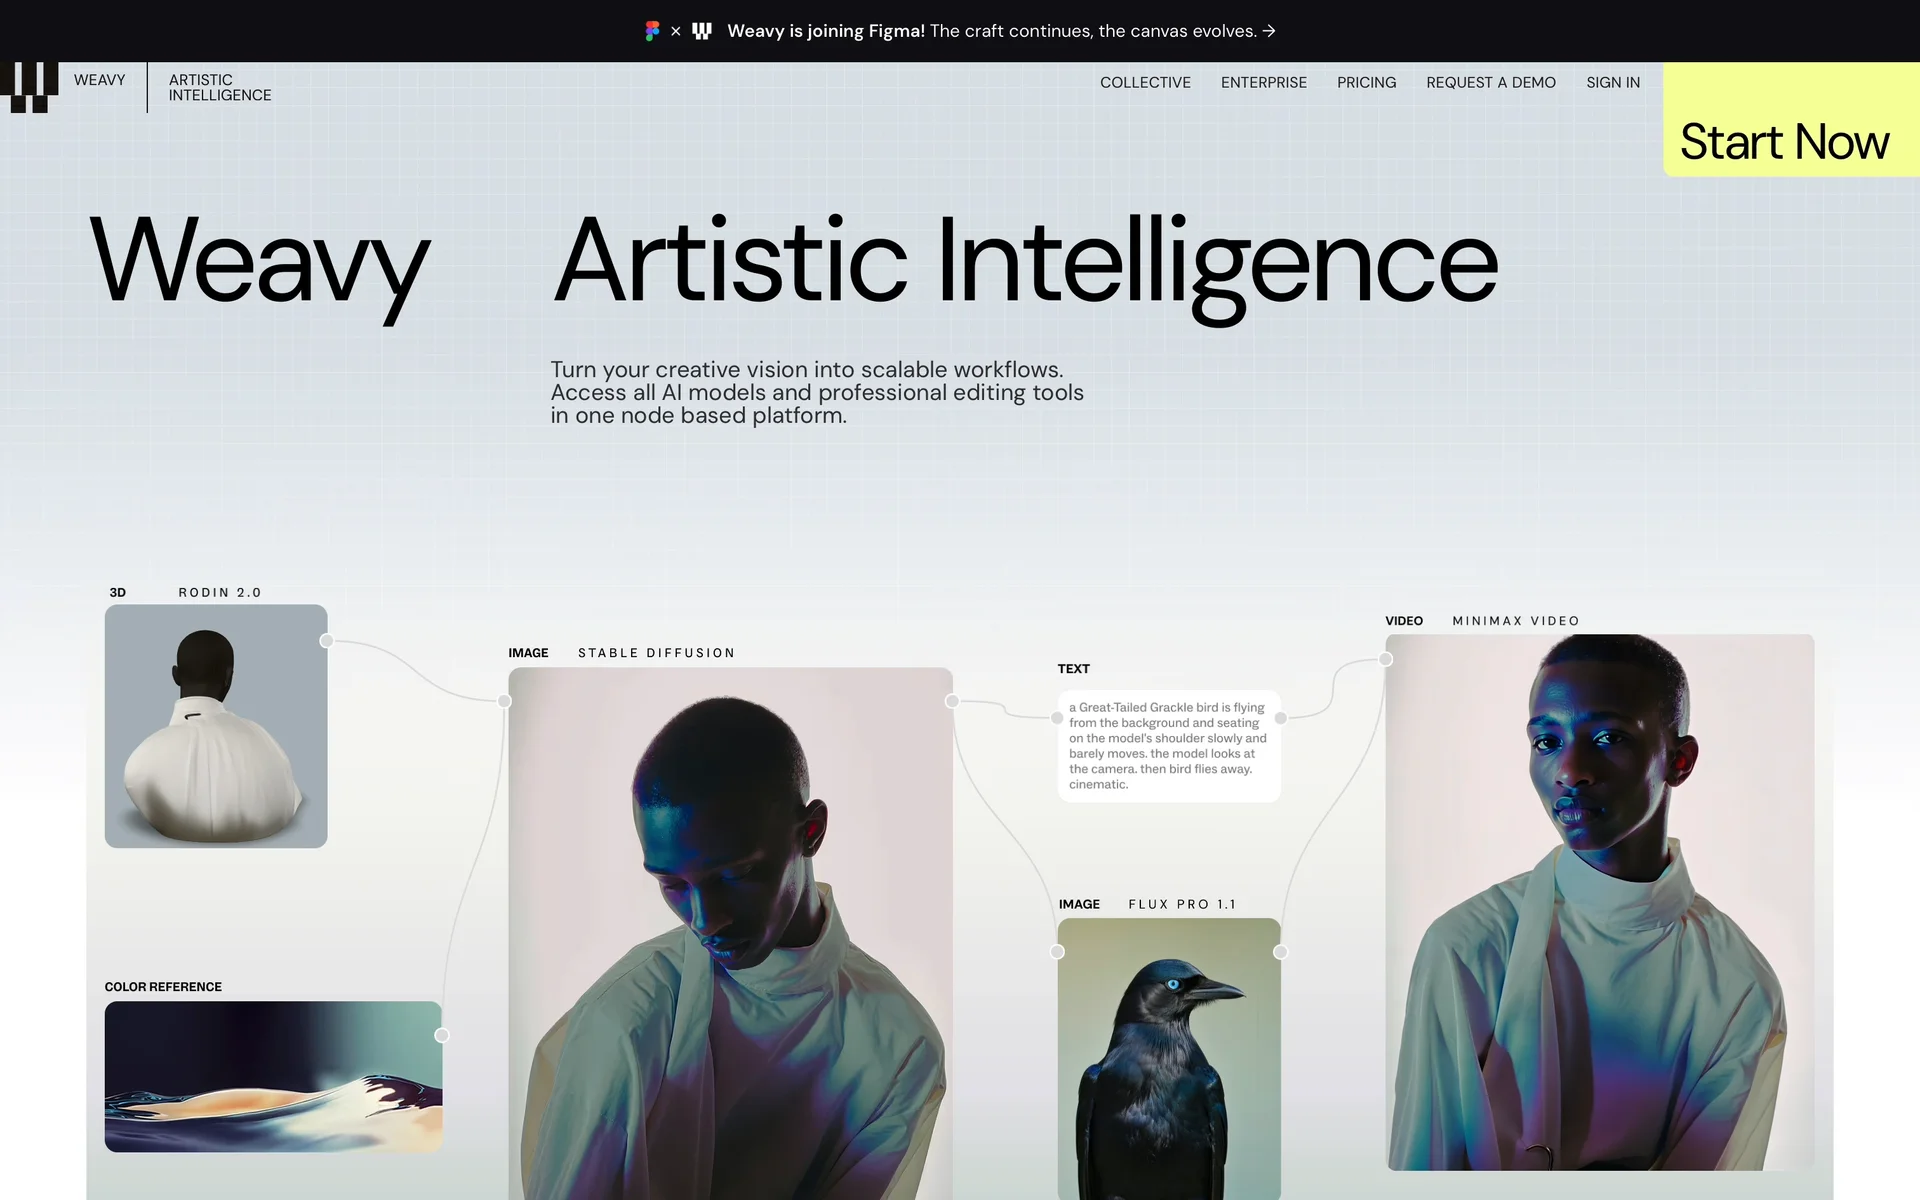
Task: Select the Rodin 2.0 3D model thumbnail
Action: (x=216, y=726)
